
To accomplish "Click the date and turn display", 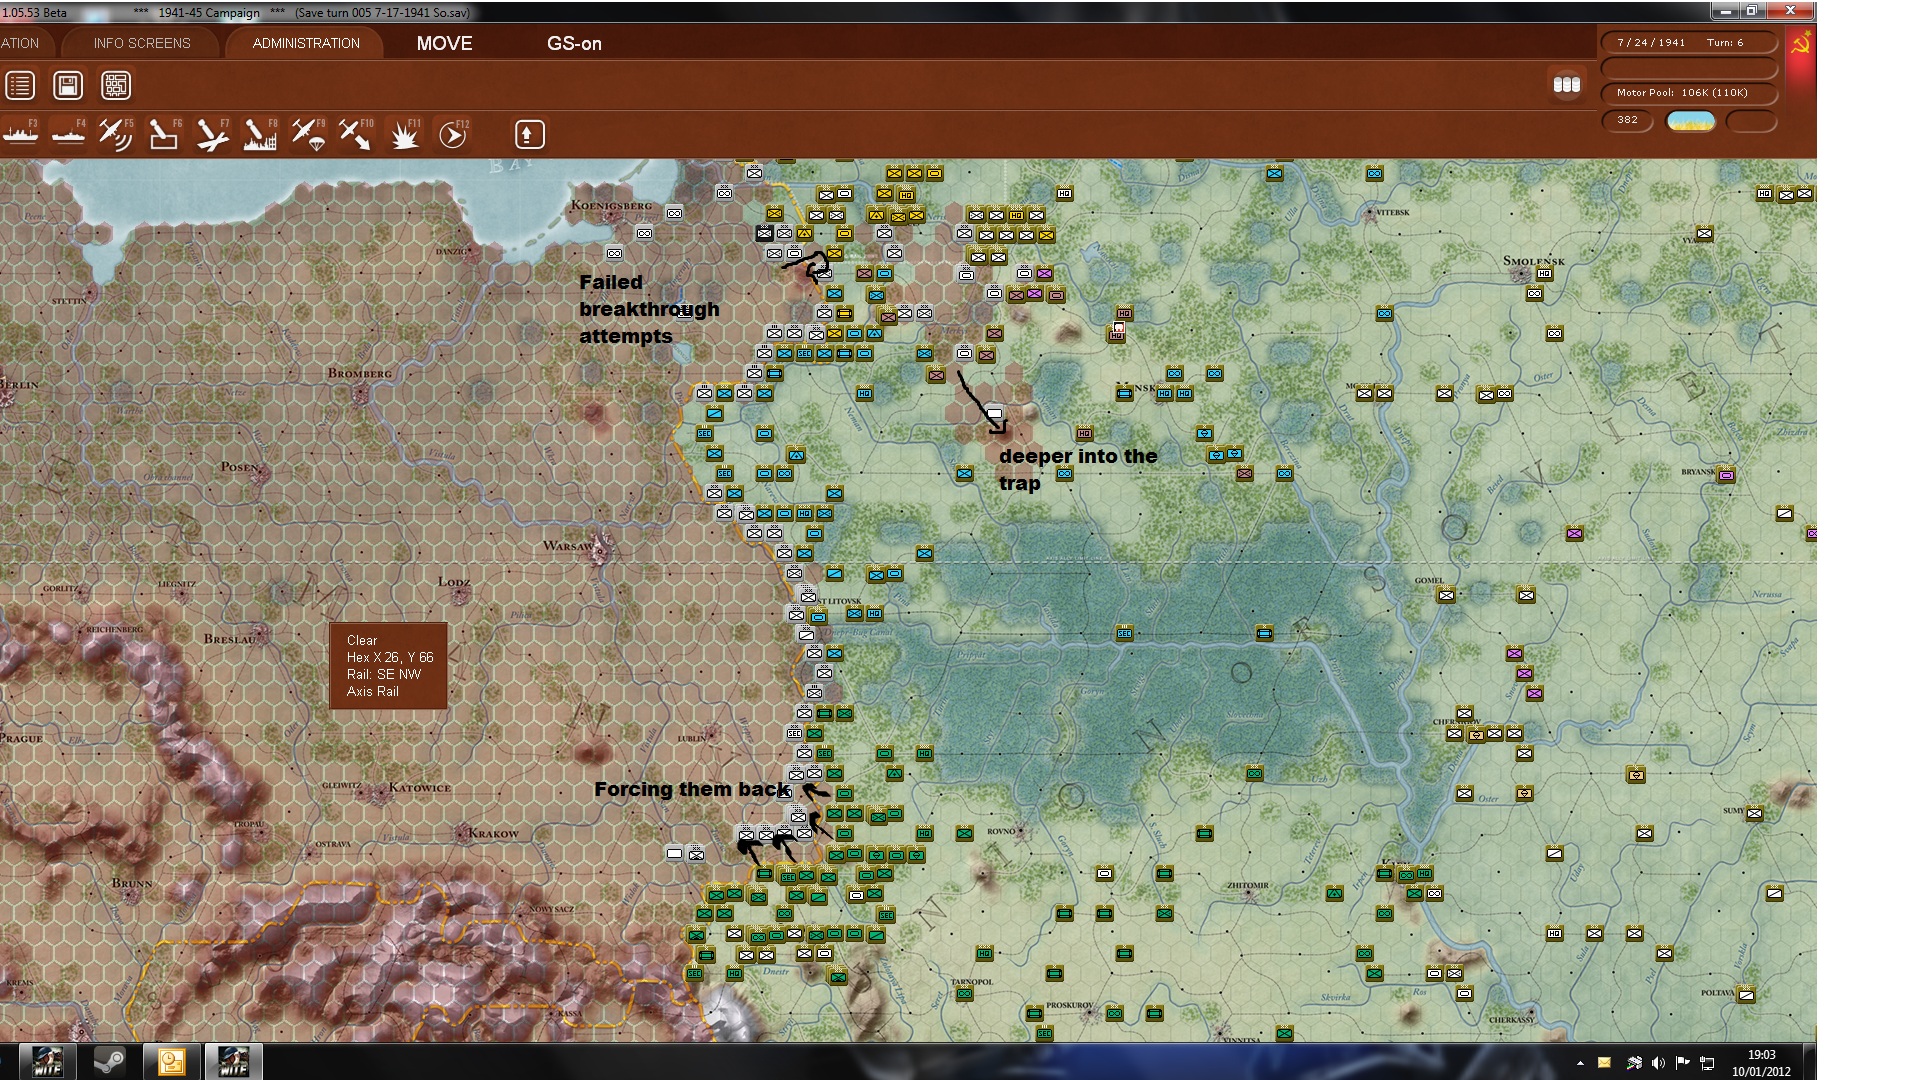I will (1689, 42).
